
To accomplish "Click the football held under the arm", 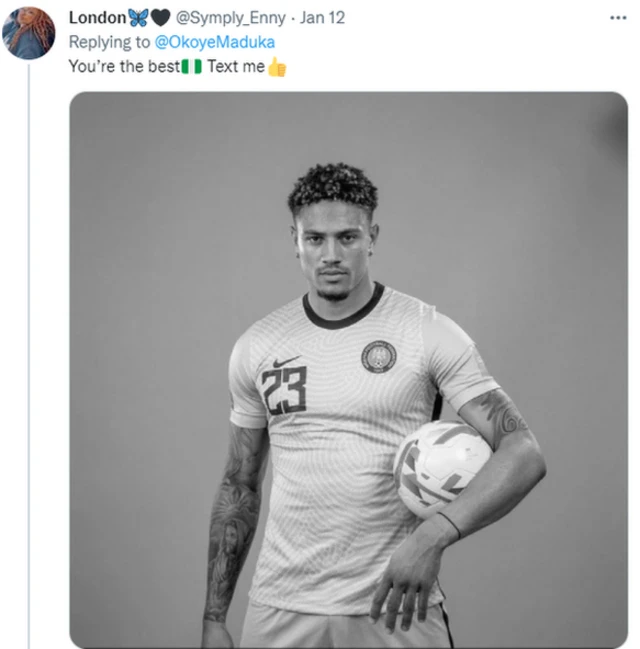I will click(440, 468).
